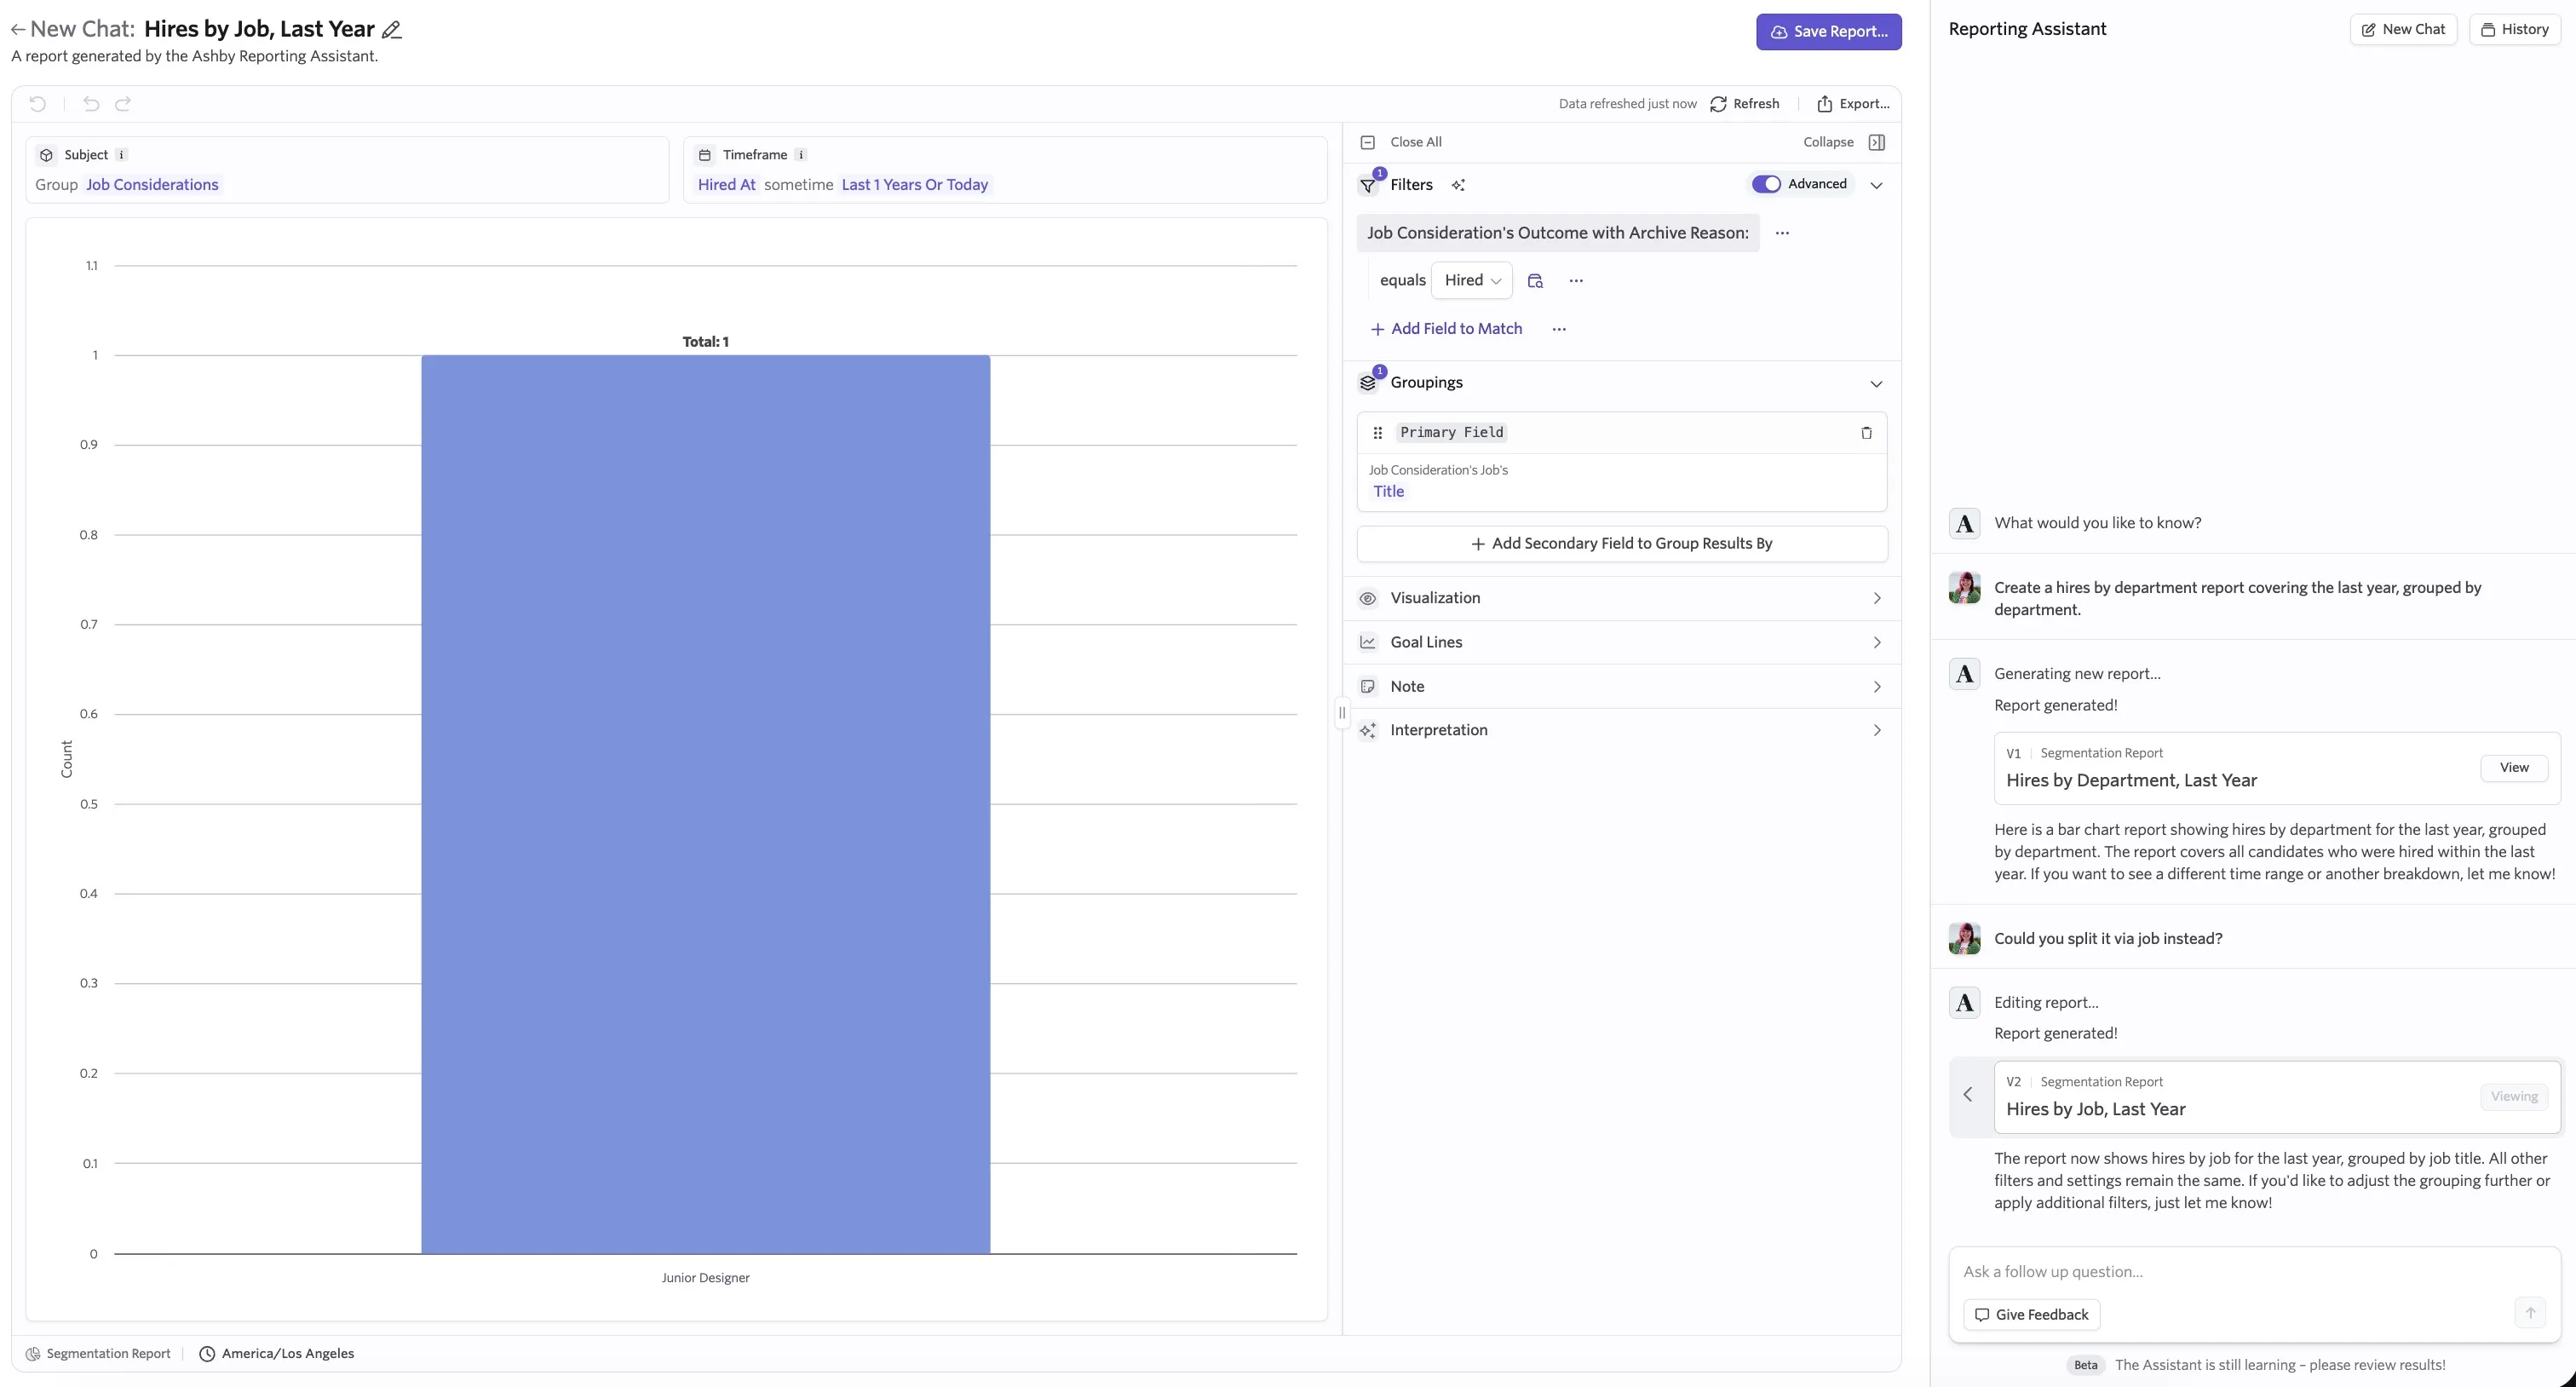Click America/Los Angeles timezone
This screenshot has height=1387, width=2576.
click(x=277, y=1354)
